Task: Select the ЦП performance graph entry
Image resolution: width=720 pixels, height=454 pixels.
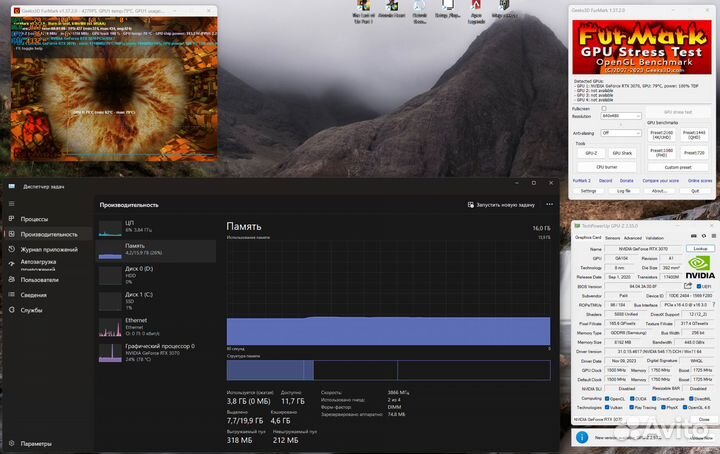Action: [x=156, y=227]
